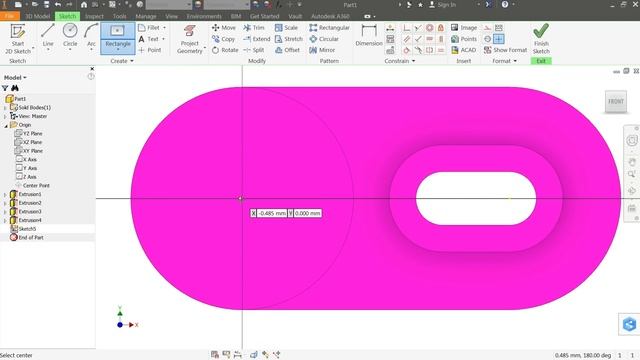Switch to the Inspect tab
The image size is (640, 360).
tap(94, 16)
